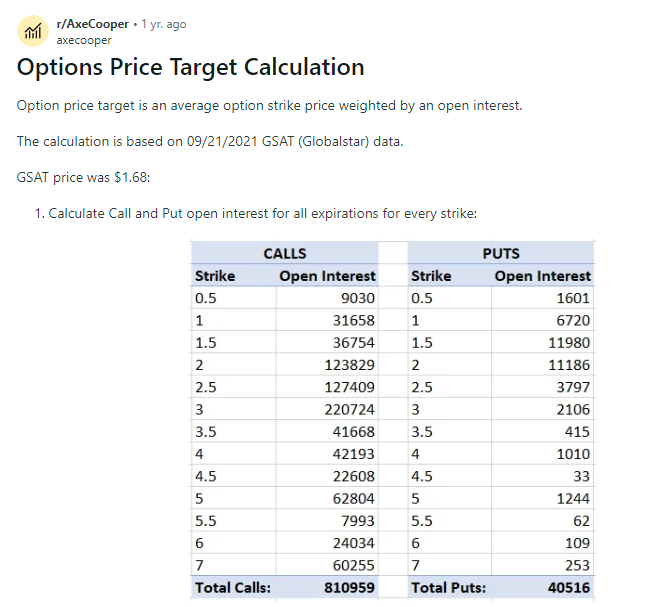Click the r/AxeCooper subreddit avatar icon
Image resolution: width=656 pixels, height=607 pixels.
click(x=33, y=31)
